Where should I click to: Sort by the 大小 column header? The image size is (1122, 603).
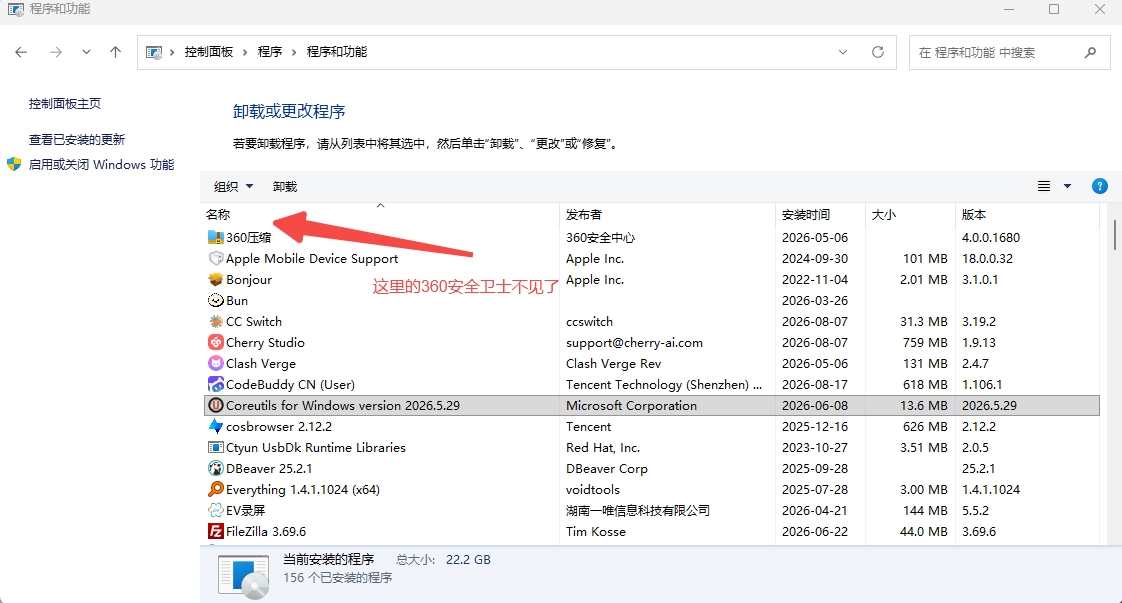pyautogui.click(x=911, y=214)
